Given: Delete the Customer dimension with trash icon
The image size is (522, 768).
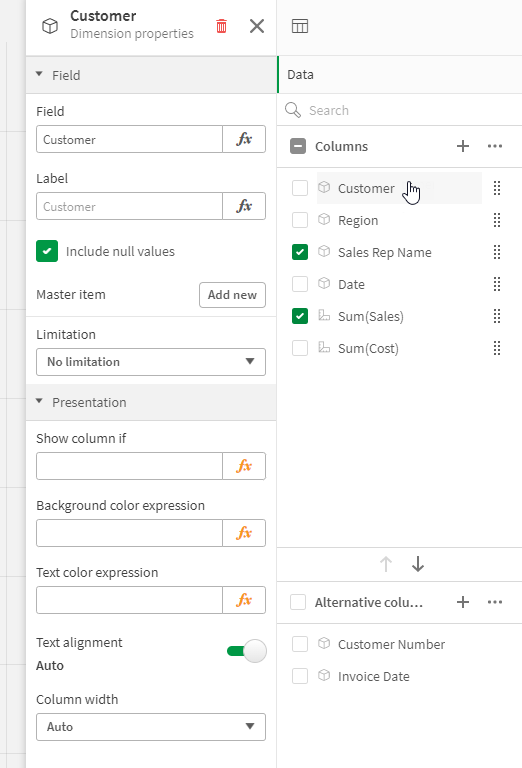Looking at the screenshot, I should 221,26.
